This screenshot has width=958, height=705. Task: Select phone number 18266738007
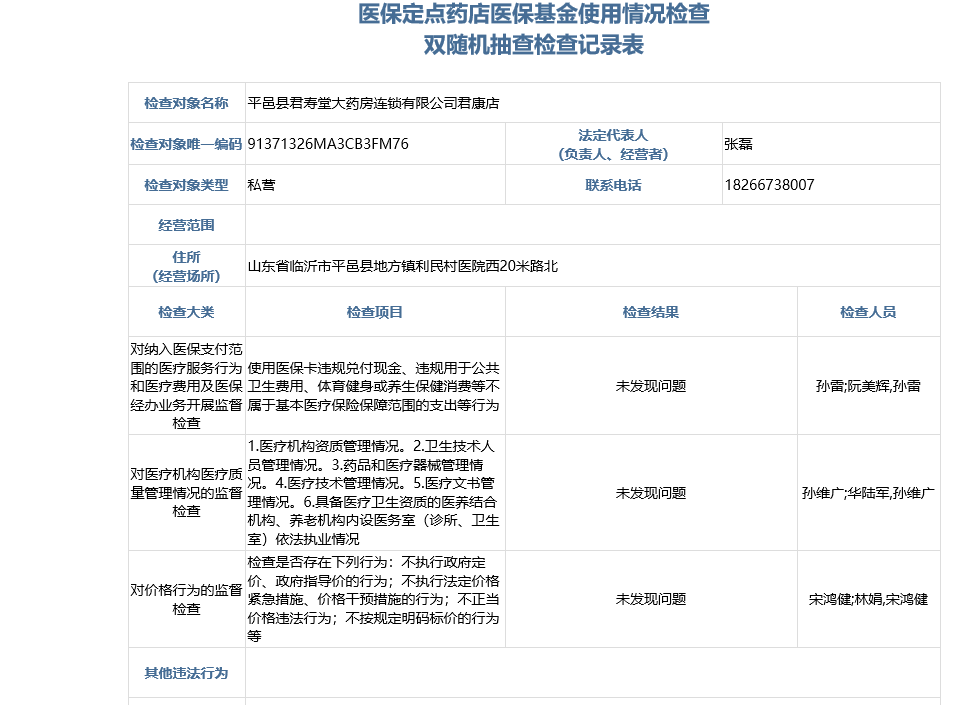pos(769,184)
